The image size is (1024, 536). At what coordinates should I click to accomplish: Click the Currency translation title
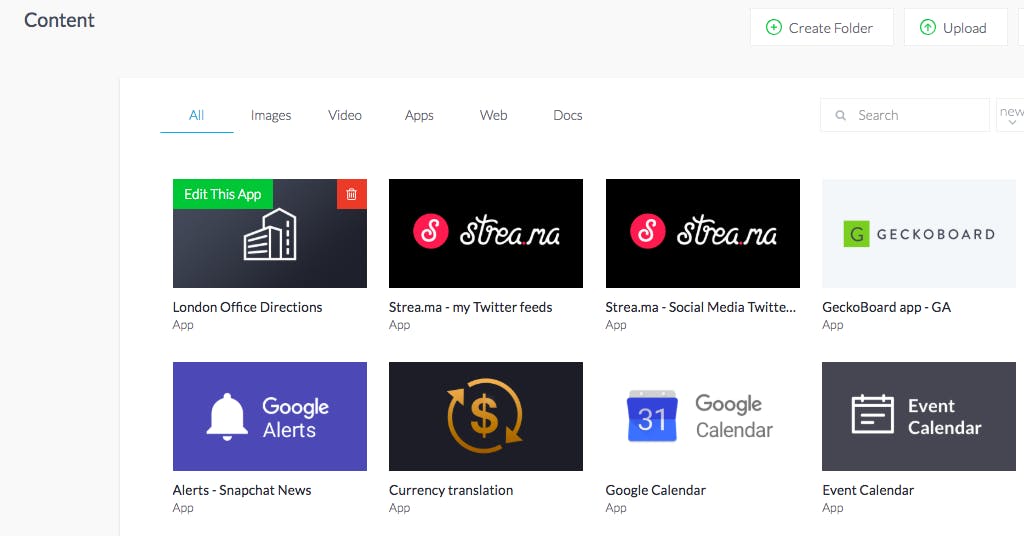tap(451, 490)
